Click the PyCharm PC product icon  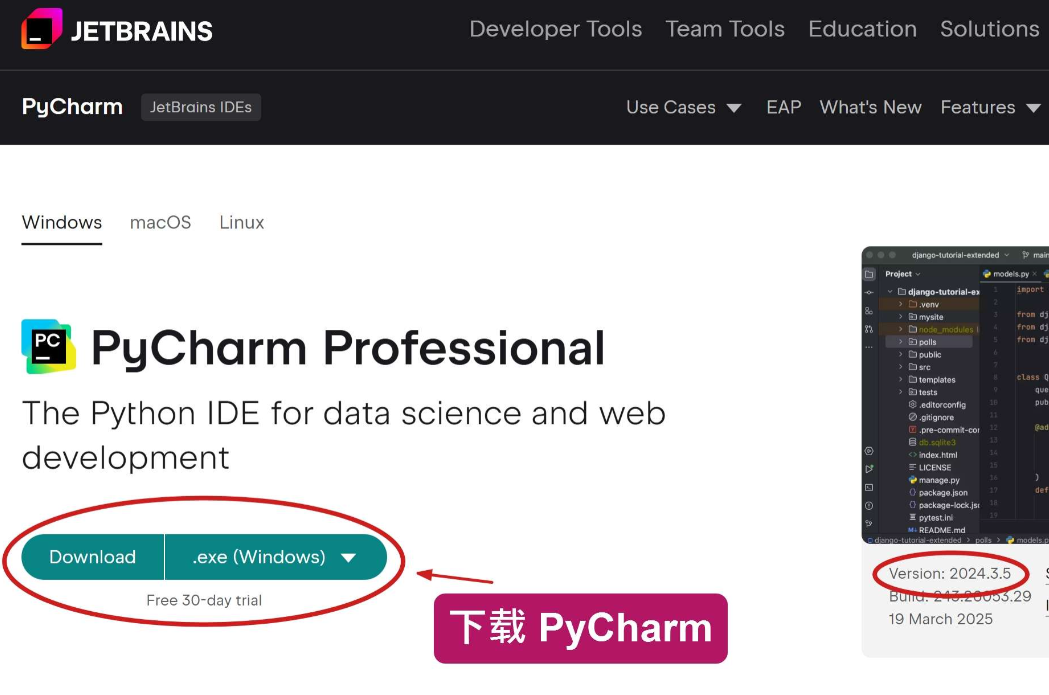point(49,346)
